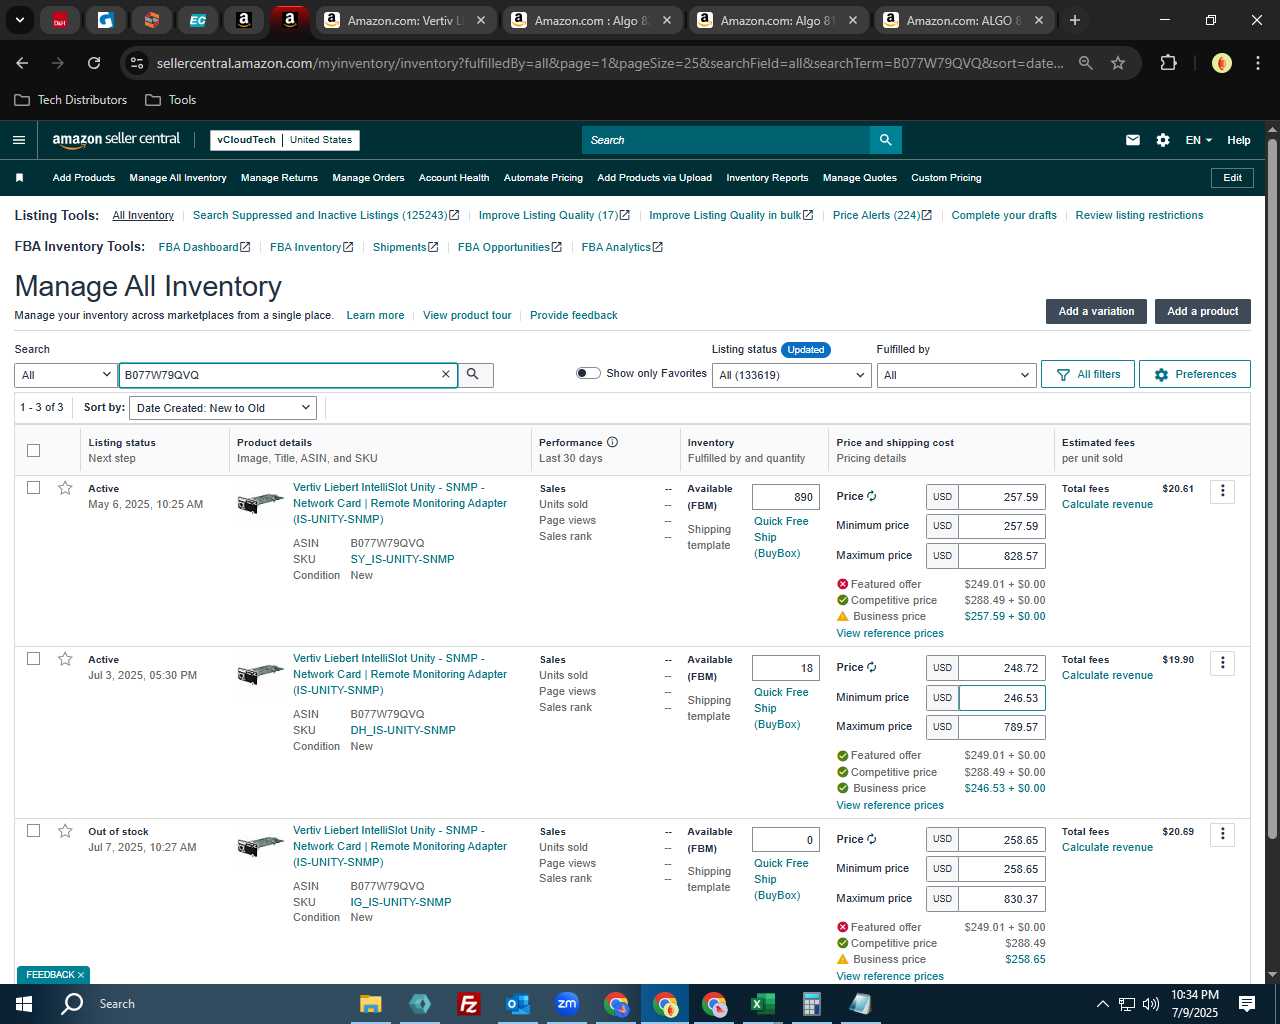Viewport: 1280px width, 1024px height.
Task: Open three-dot menu for DH_IS-UNITY-SNMP listing
Action: 1222,663
